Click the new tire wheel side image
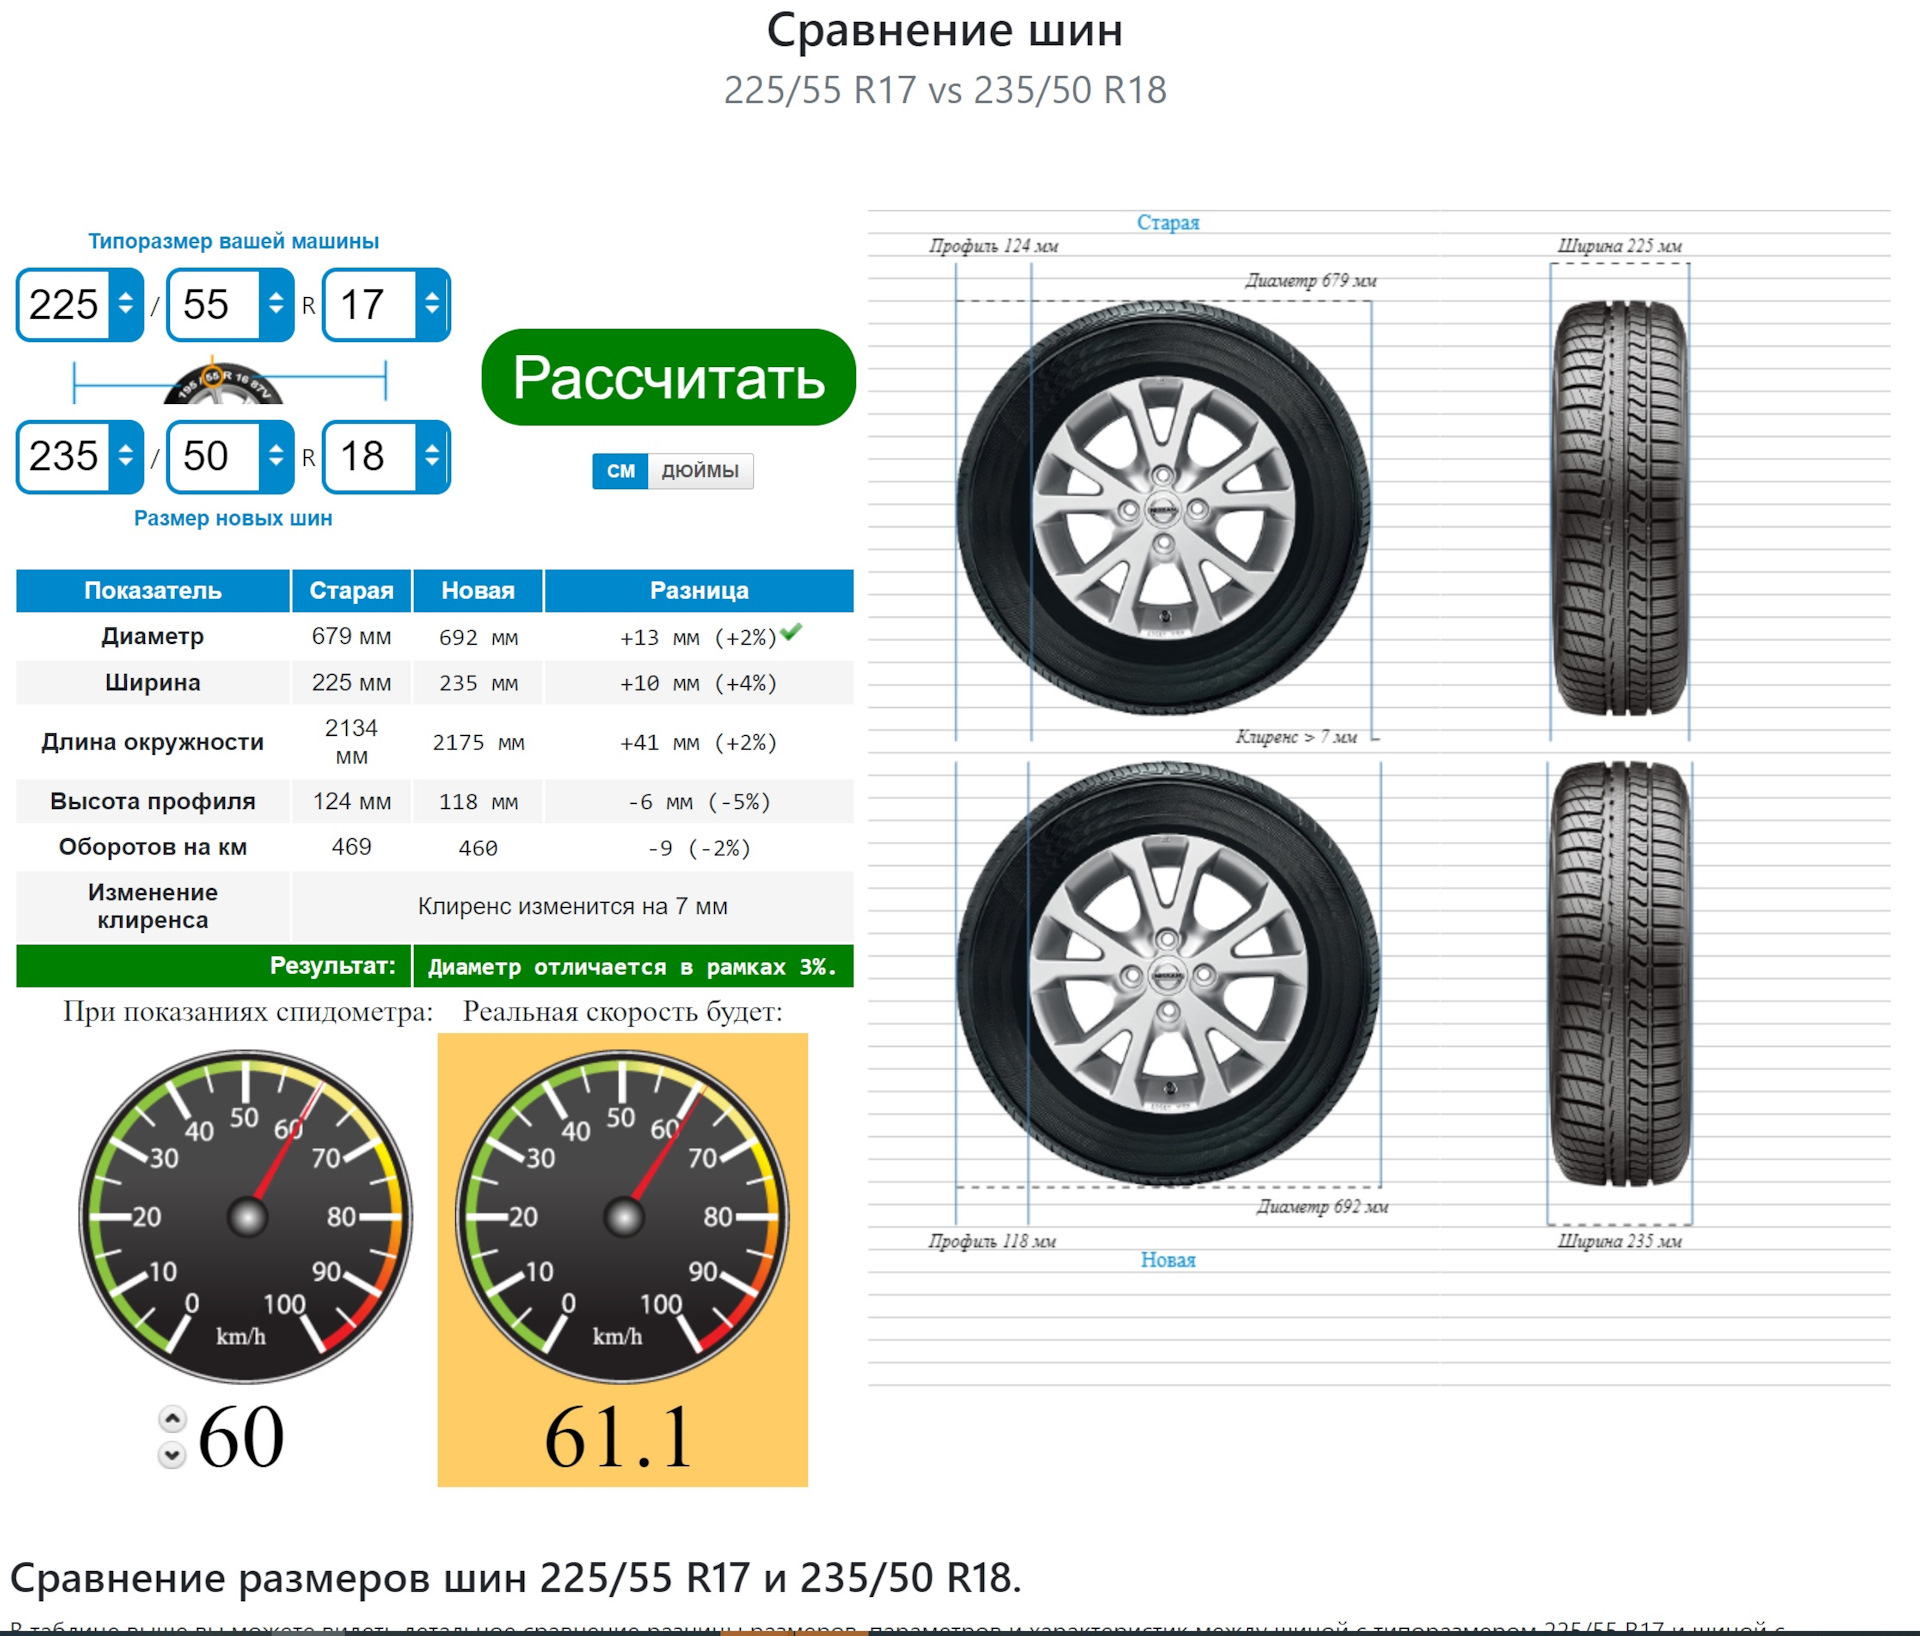This screenshot has height=1636, width=1920. click(x=1167, y=973)
